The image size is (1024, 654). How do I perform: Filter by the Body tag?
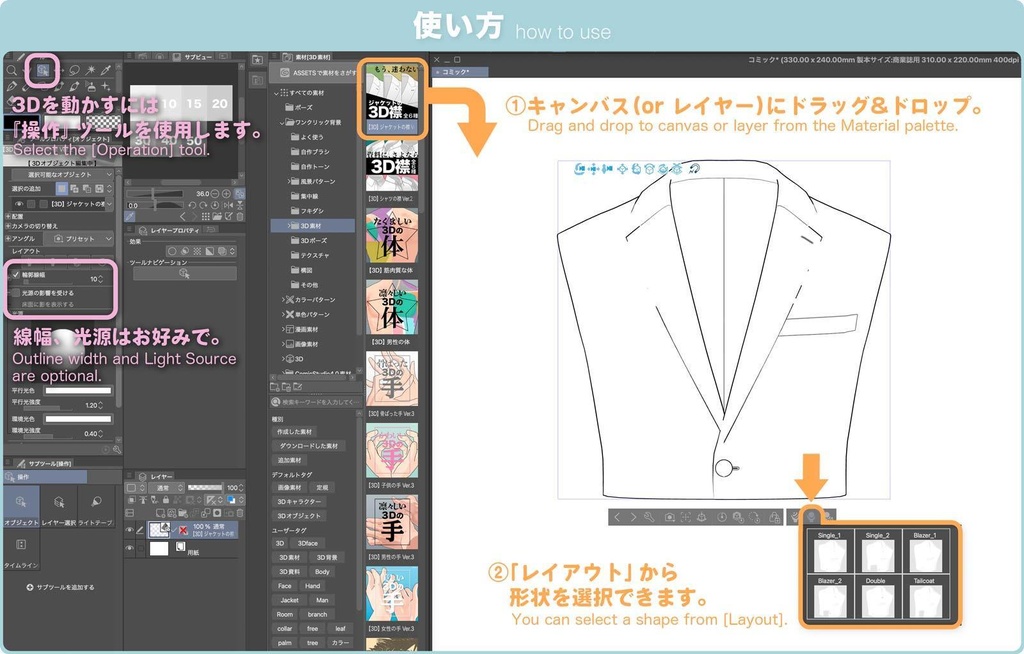click(x=322, y=572)
